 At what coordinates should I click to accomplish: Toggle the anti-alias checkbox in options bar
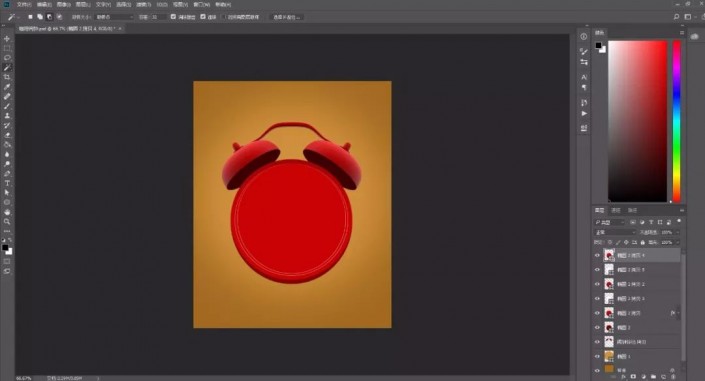tap(173, 17)
